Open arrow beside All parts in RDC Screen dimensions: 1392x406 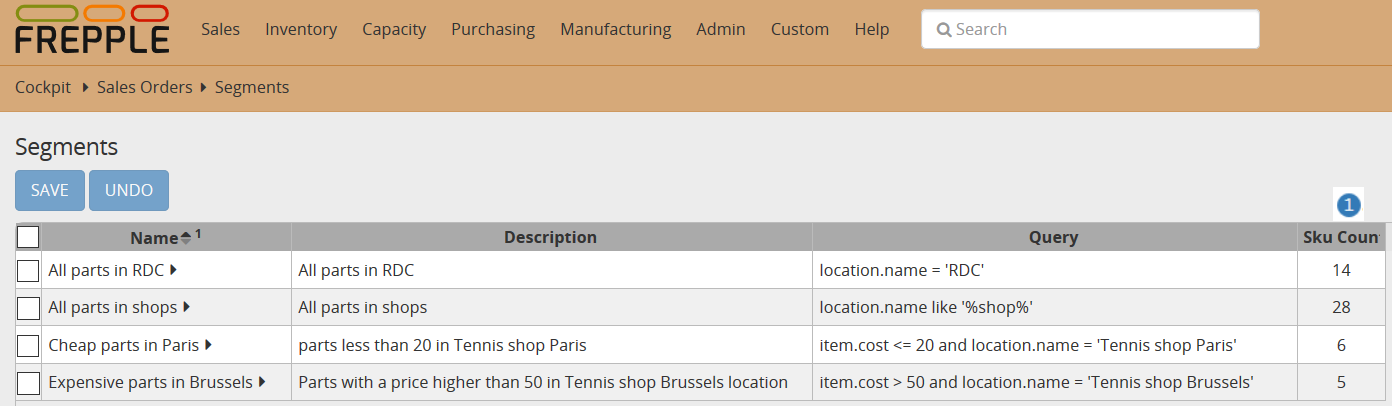coord(174,270)
